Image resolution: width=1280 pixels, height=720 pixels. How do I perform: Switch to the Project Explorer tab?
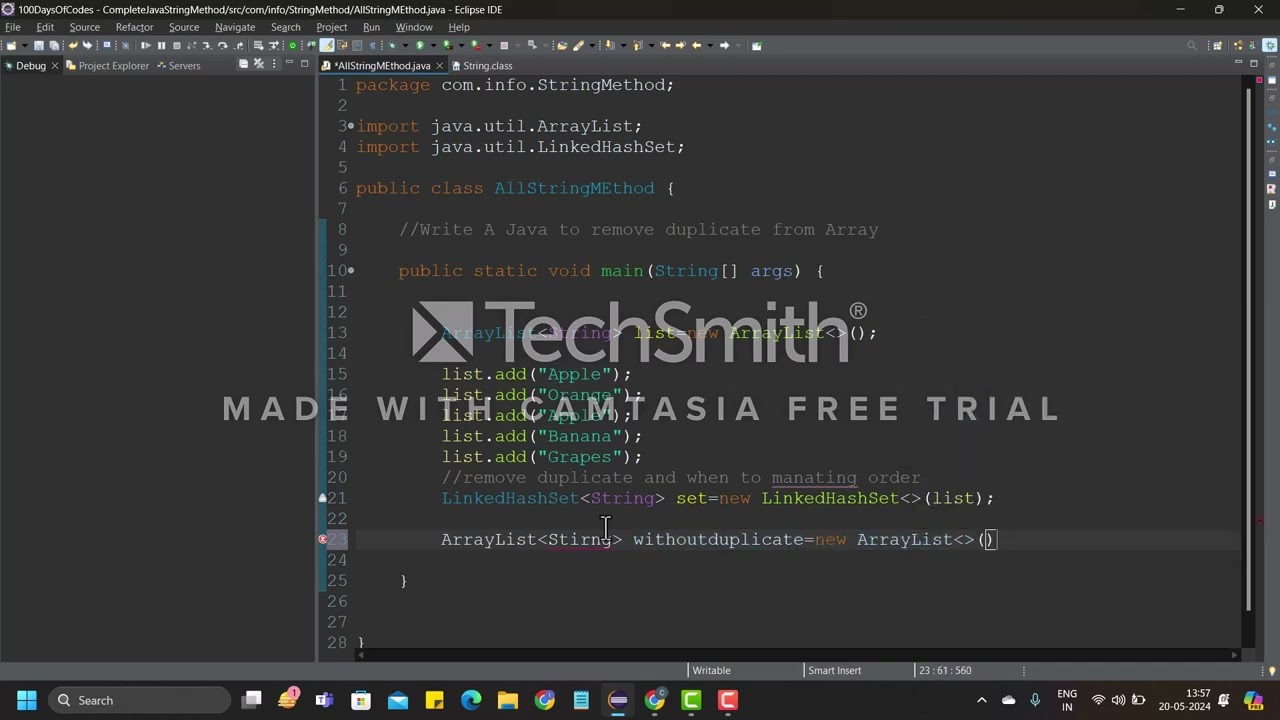(107, 65)
